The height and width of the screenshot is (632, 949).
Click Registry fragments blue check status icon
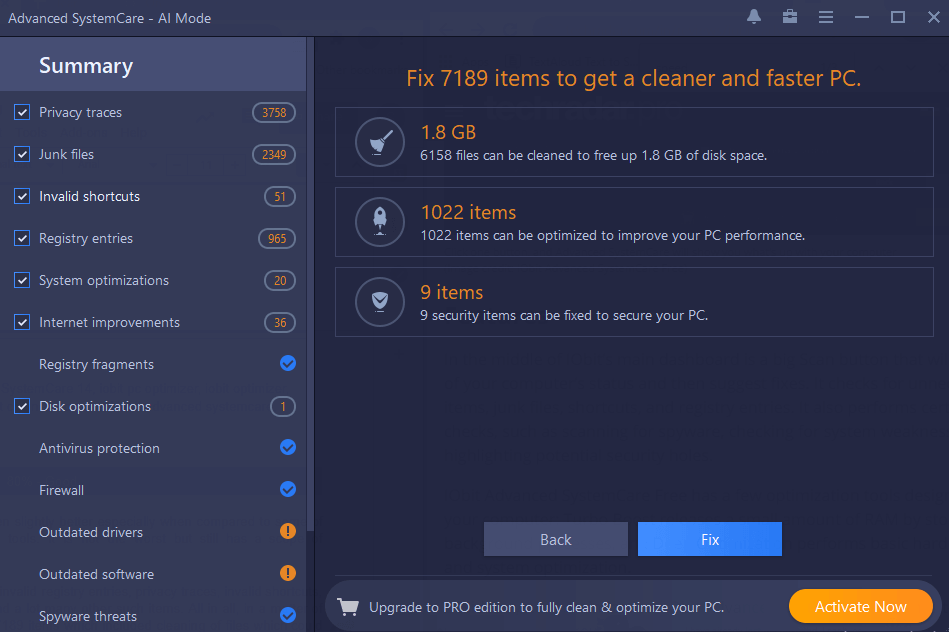(x=288, y=363)
